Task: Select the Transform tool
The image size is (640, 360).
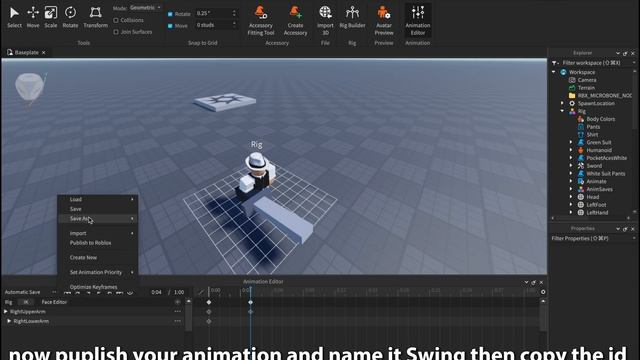Action: (96, 17)
